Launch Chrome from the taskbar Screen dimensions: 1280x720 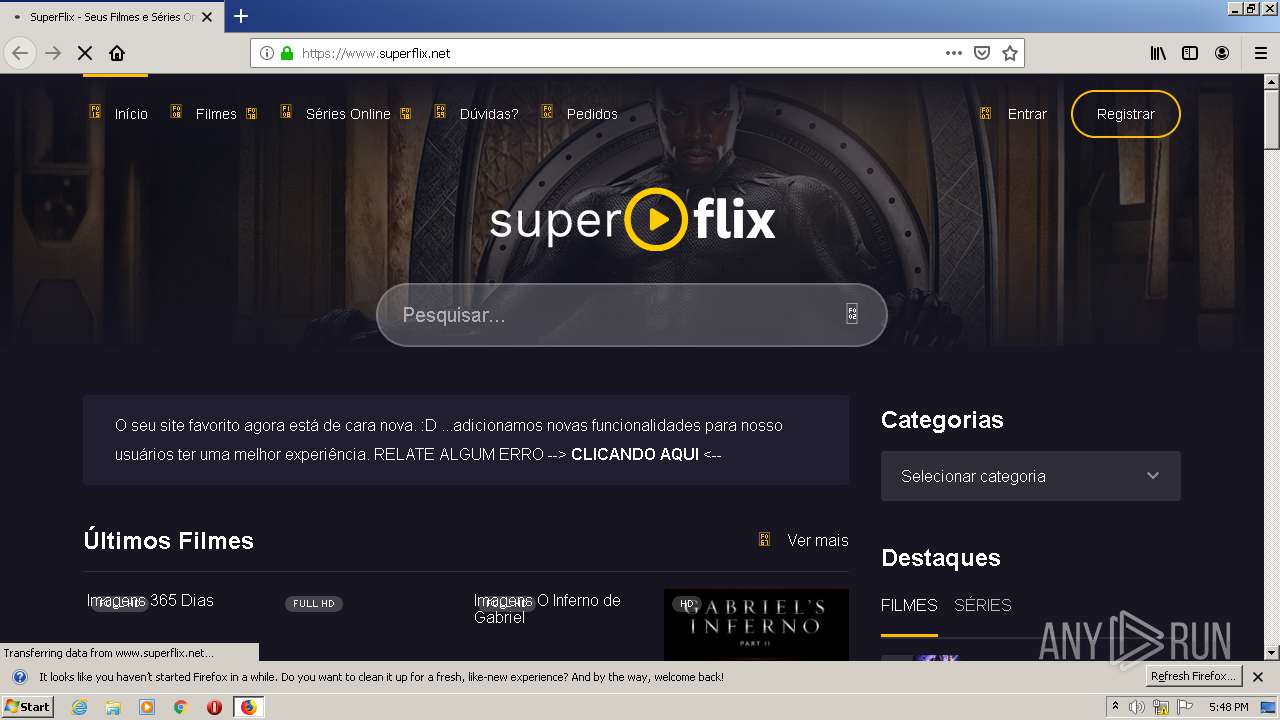[x=180, y=707]
